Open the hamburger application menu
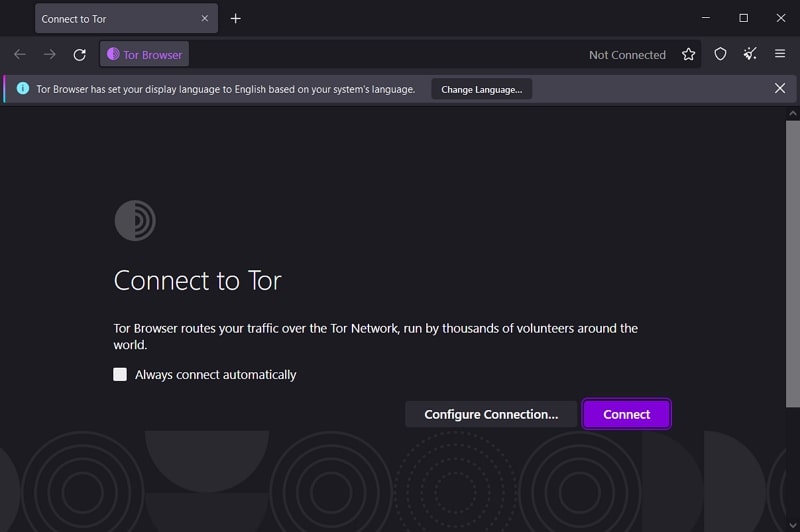The width and height of the screenshot is (800, 532). click(x=780, y=55)
